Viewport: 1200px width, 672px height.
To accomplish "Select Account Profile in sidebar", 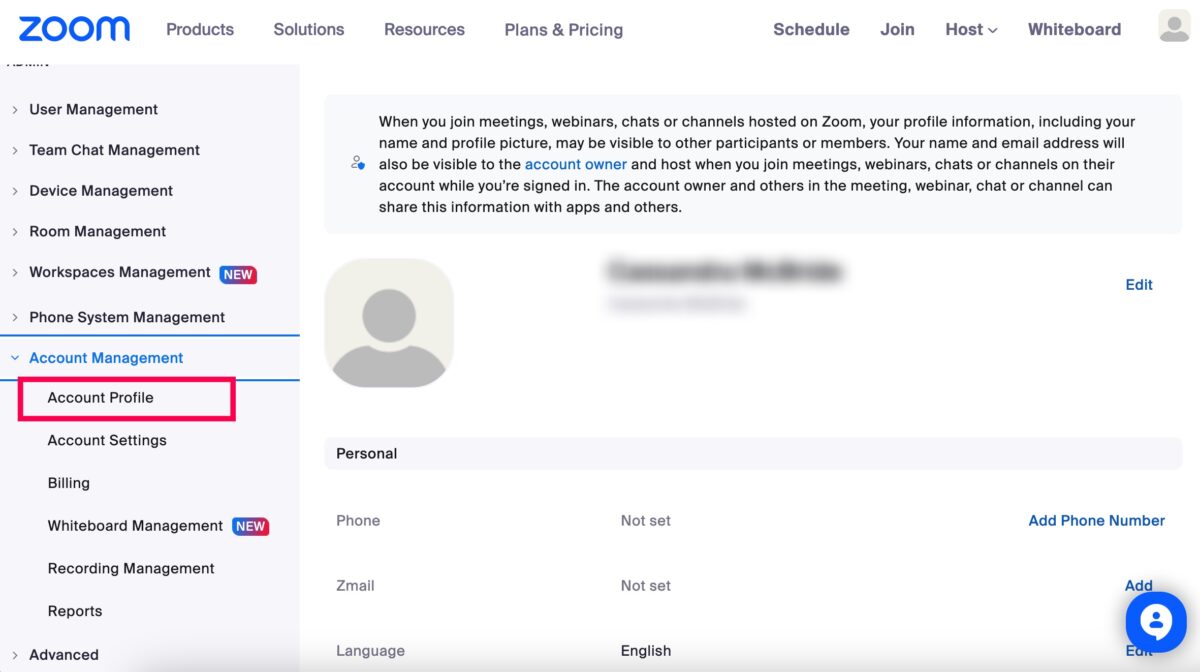I will (101, 398).
